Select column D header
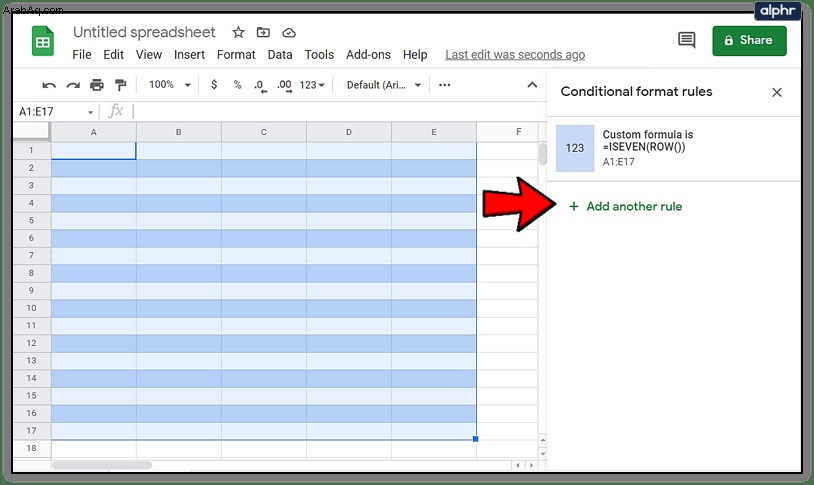The image size is (814, 485). click(349, 132)
